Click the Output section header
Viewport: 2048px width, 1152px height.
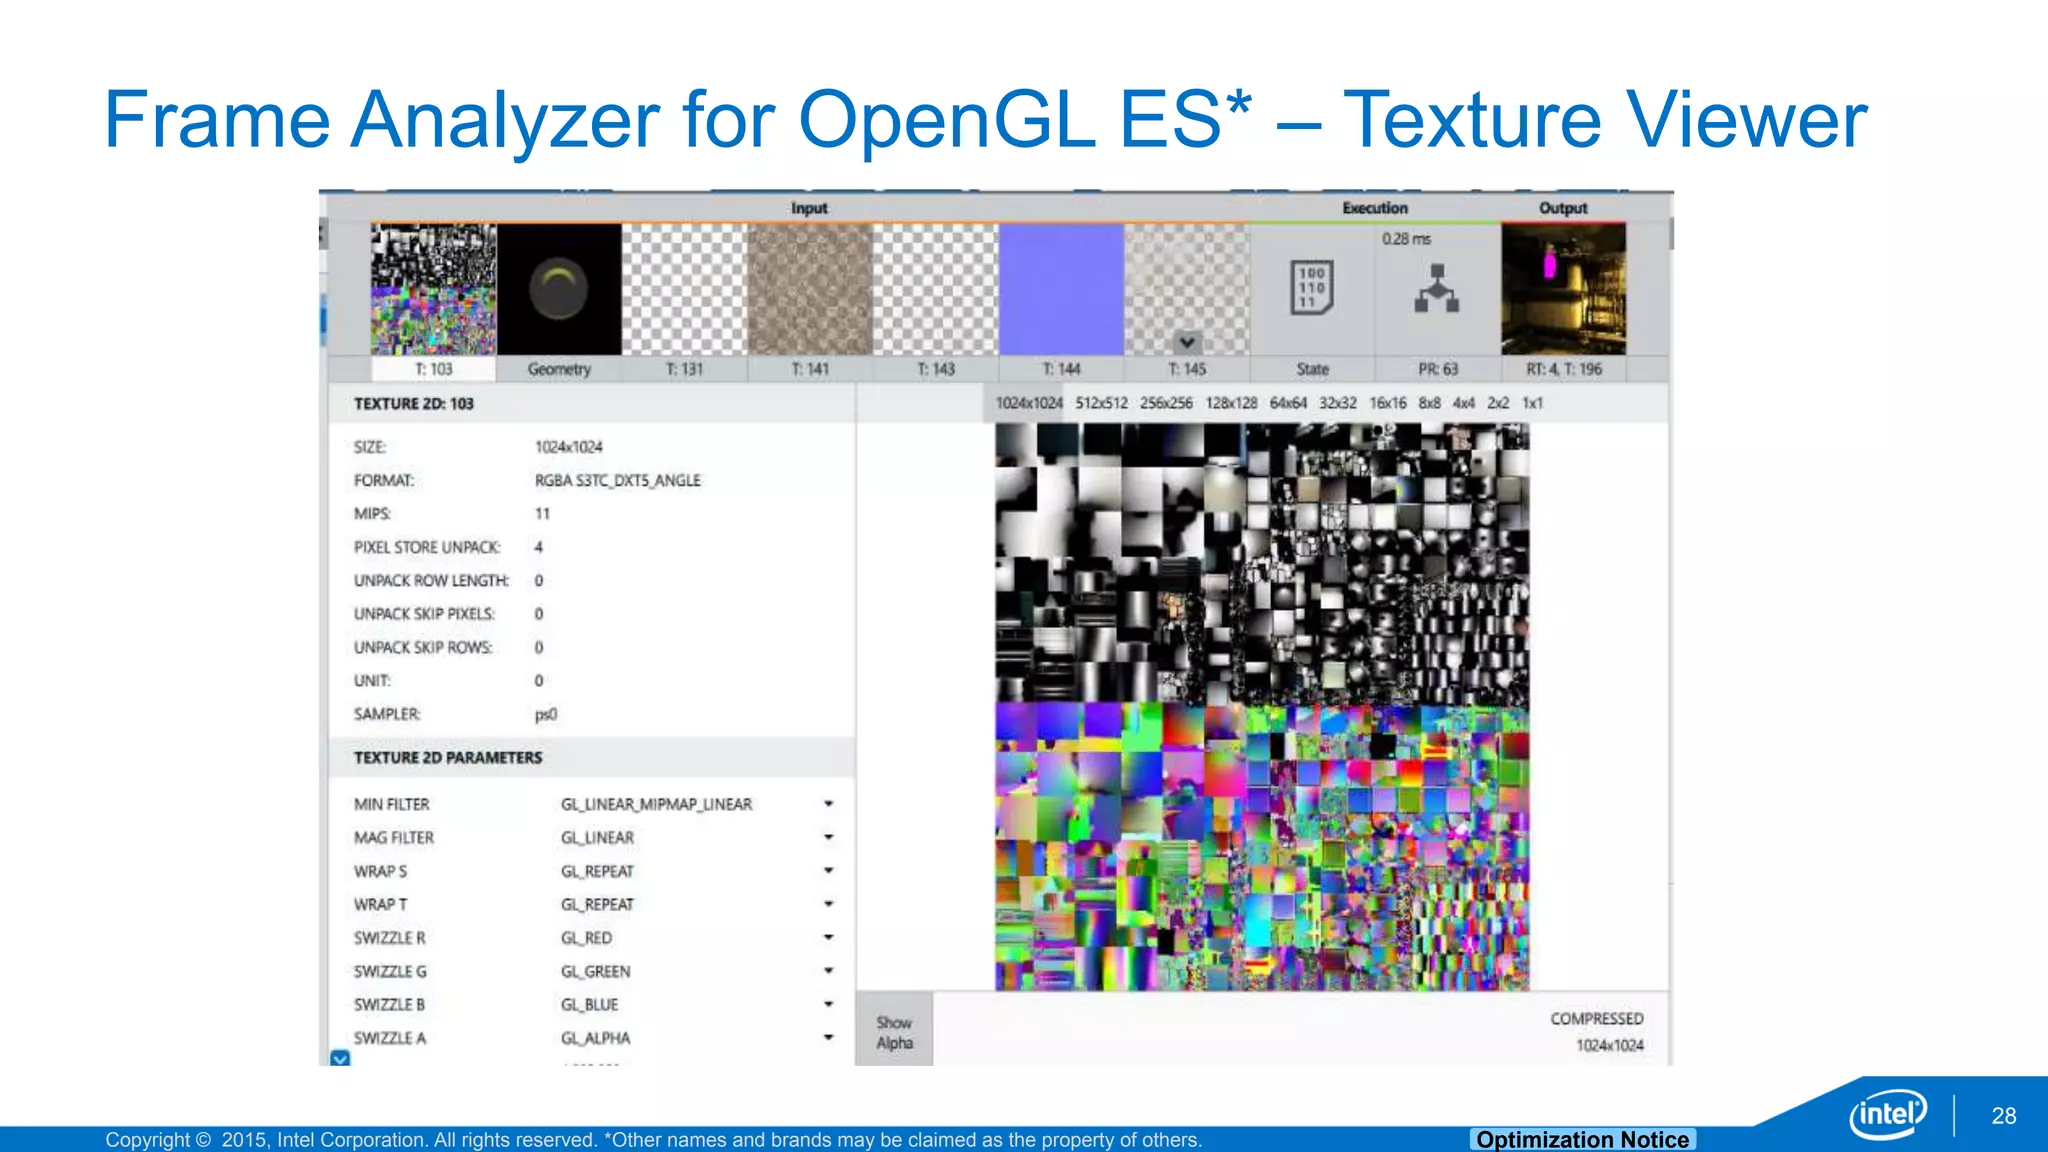1563,208
